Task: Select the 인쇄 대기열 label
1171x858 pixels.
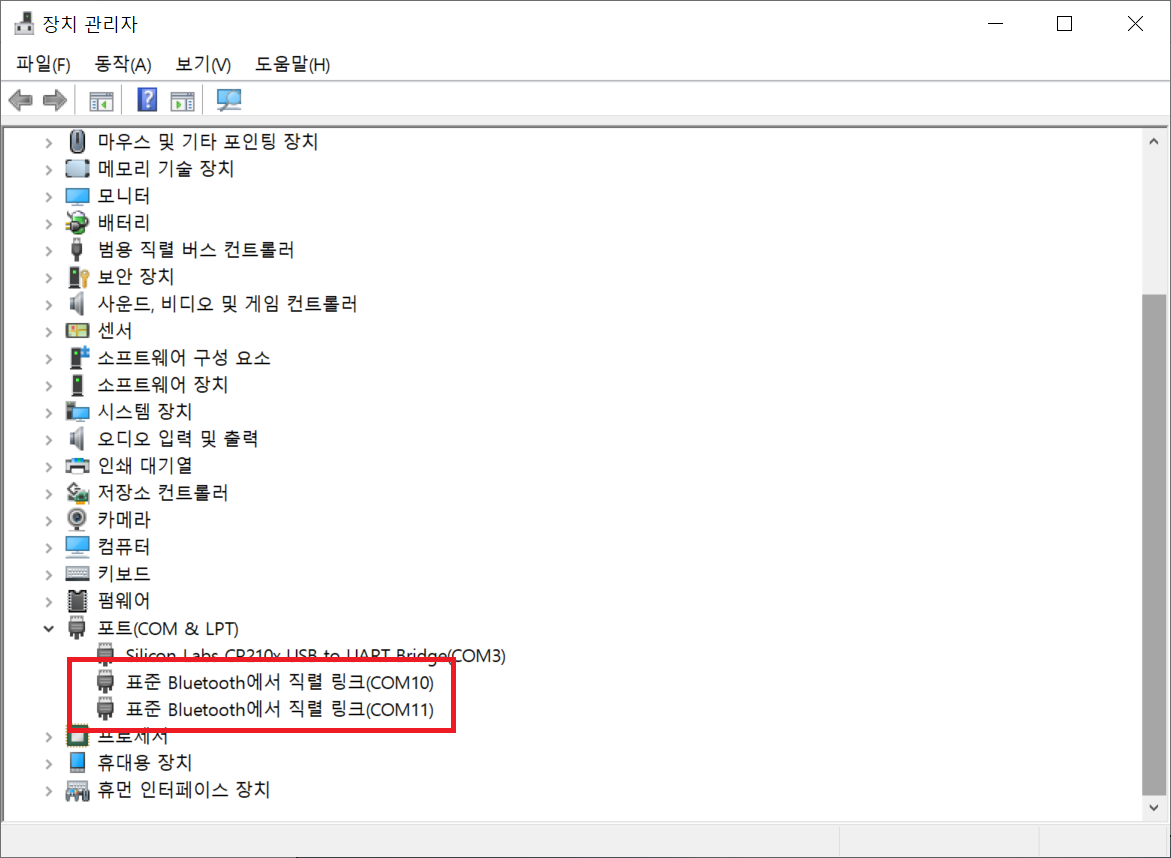Action: coord(145,465)
